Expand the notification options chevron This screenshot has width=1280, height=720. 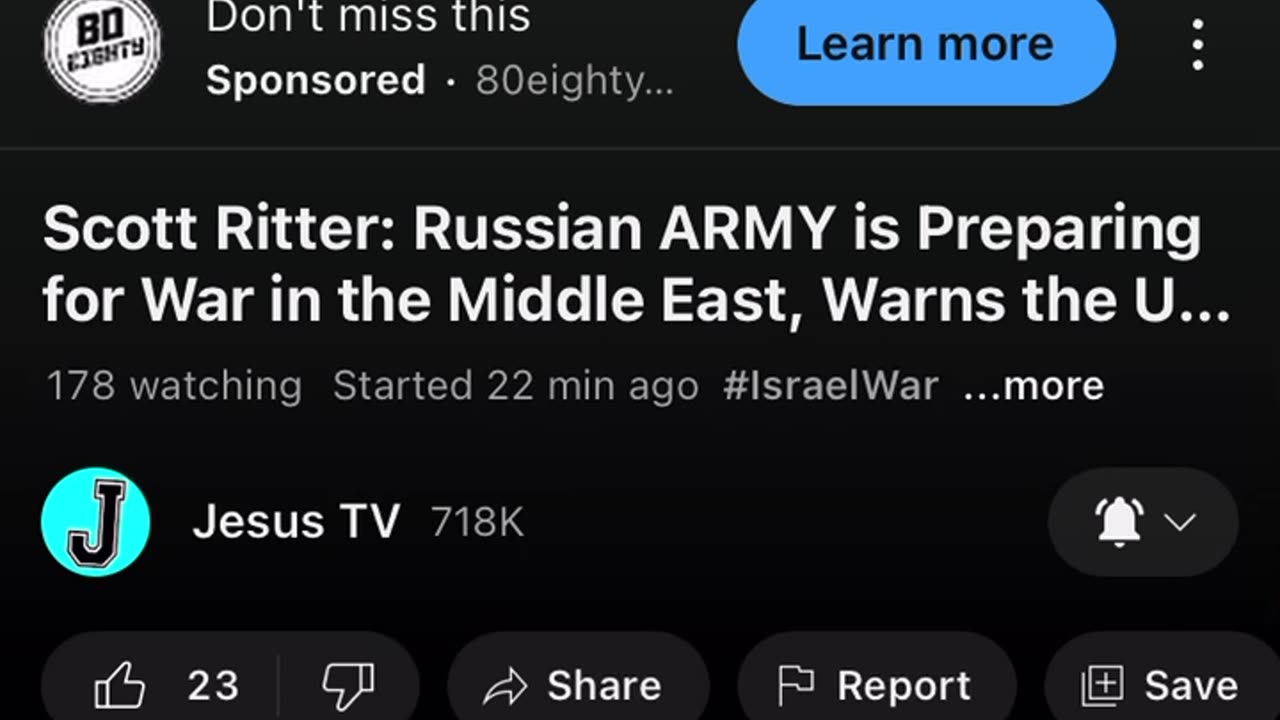pyautogui.click(x=1181, y=522)
